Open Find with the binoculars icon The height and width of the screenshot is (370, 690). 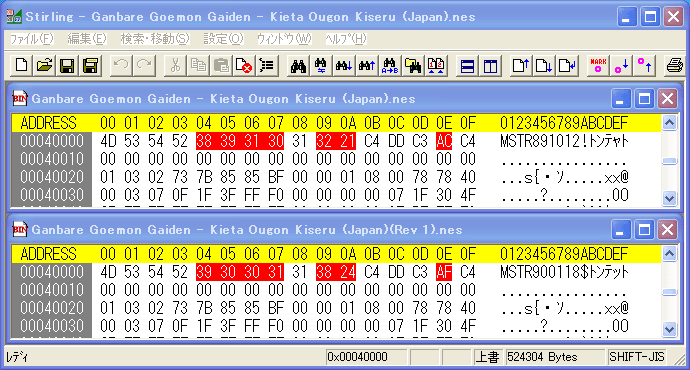[x=298, y=66]
